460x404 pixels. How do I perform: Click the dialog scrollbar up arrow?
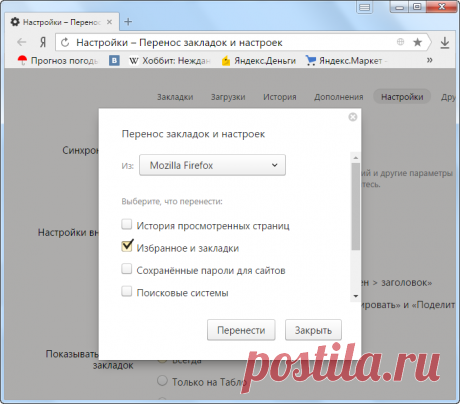[356, 158]
